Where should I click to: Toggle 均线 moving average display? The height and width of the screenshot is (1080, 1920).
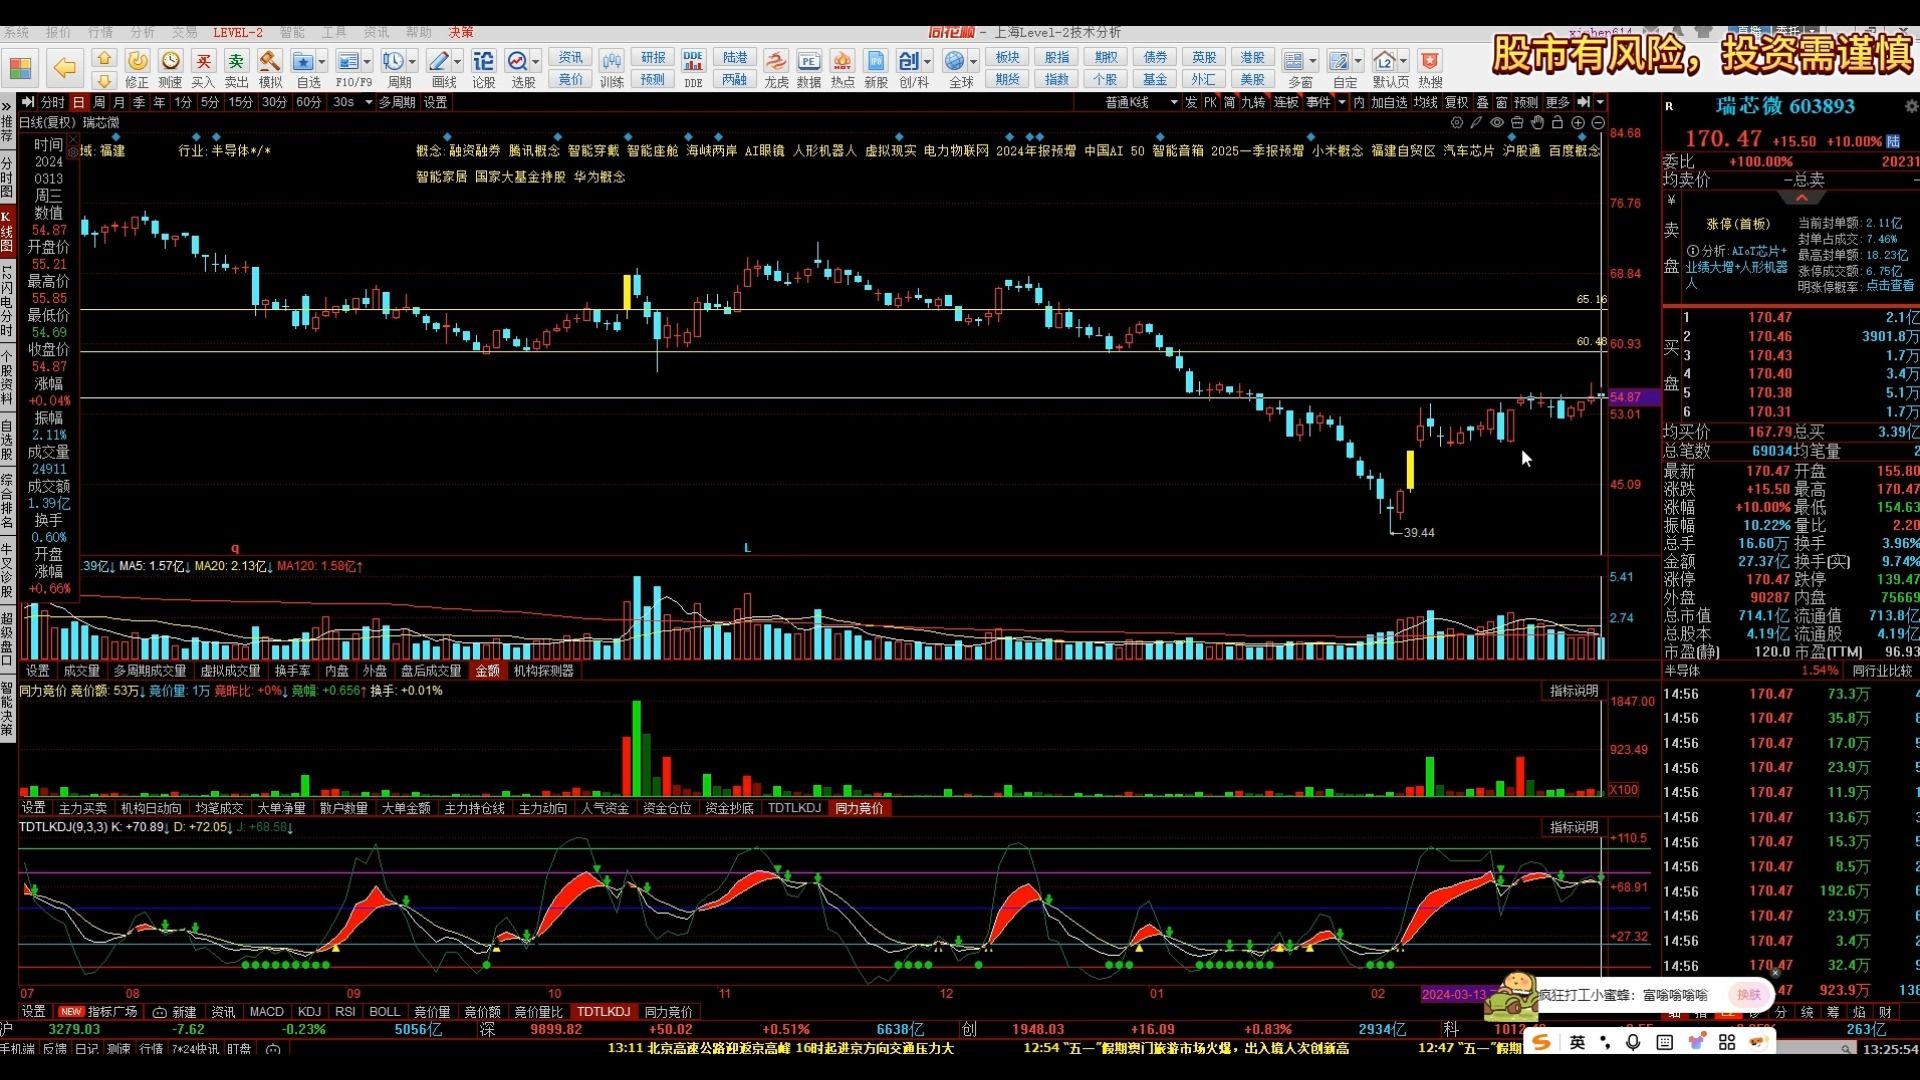point(1425,102)
